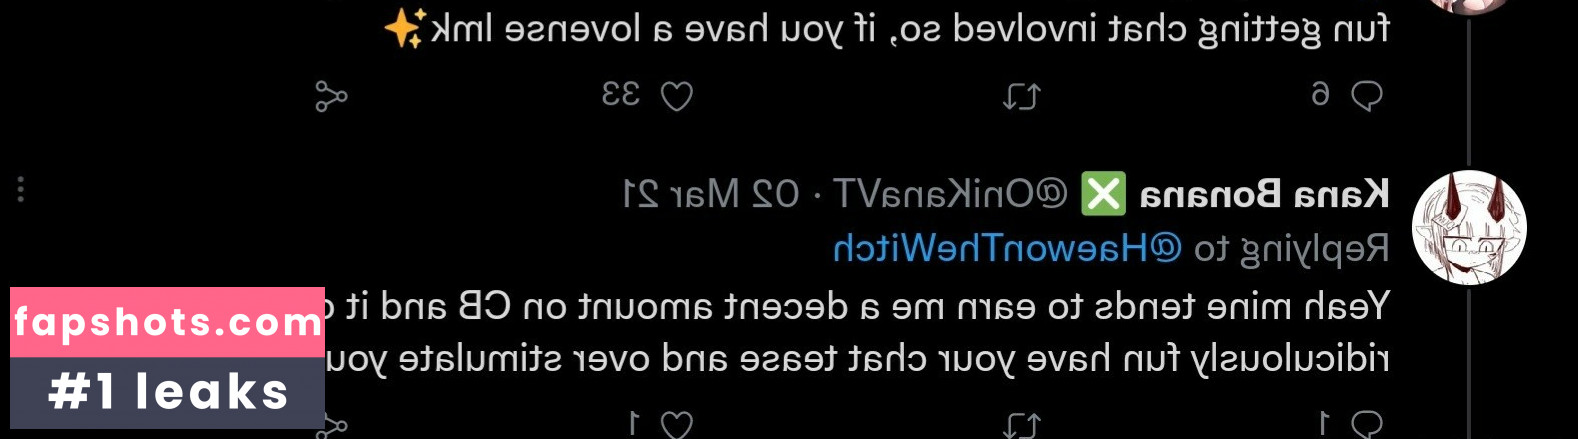The height and width of the screenshot is (439, 1578).
Task: Open the @HasWonTheWitch mention link
Action: (x=1007, y=248)
